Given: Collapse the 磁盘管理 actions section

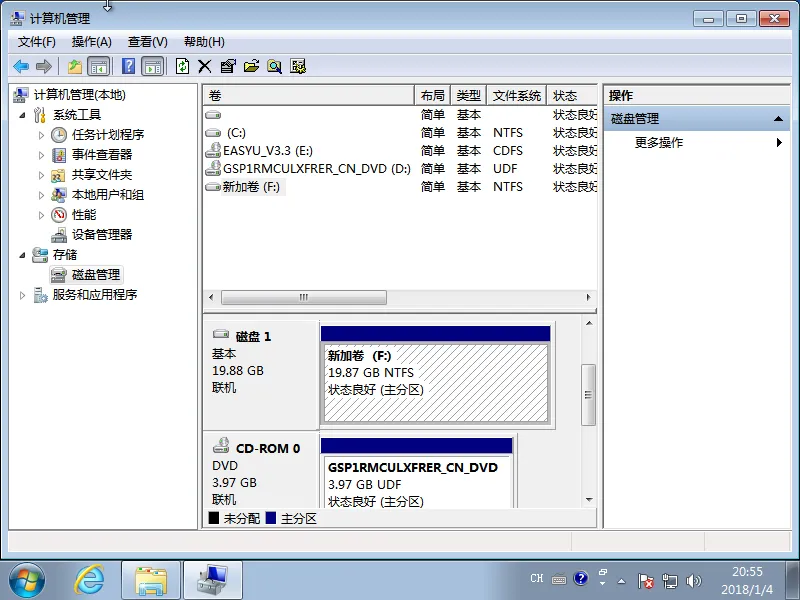Looking at the screenshot, I should pos(778,119).
